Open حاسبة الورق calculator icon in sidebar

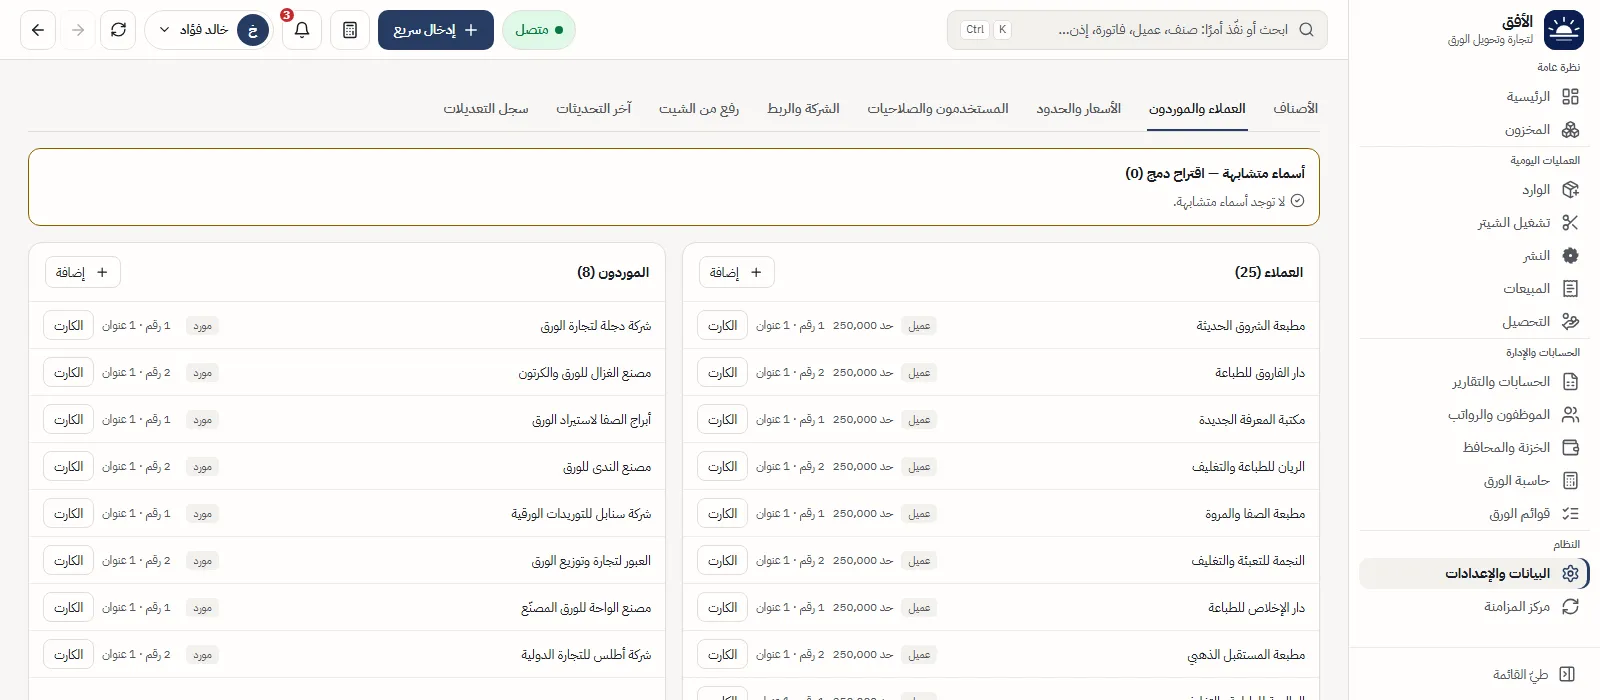[x=1570, y=481]
